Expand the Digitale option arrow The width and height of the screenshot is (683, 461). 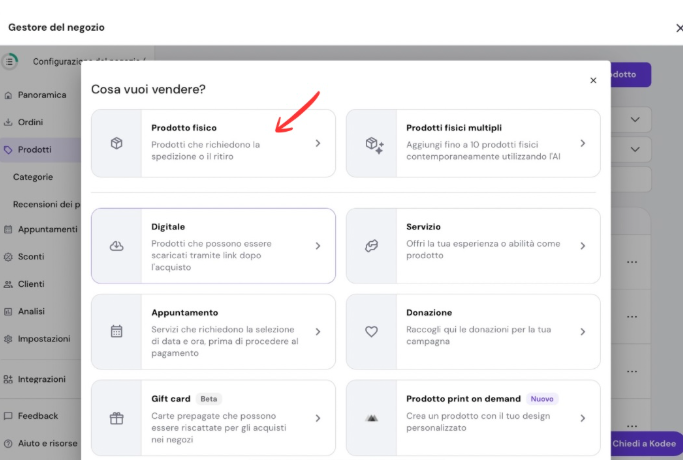[318, 246]
